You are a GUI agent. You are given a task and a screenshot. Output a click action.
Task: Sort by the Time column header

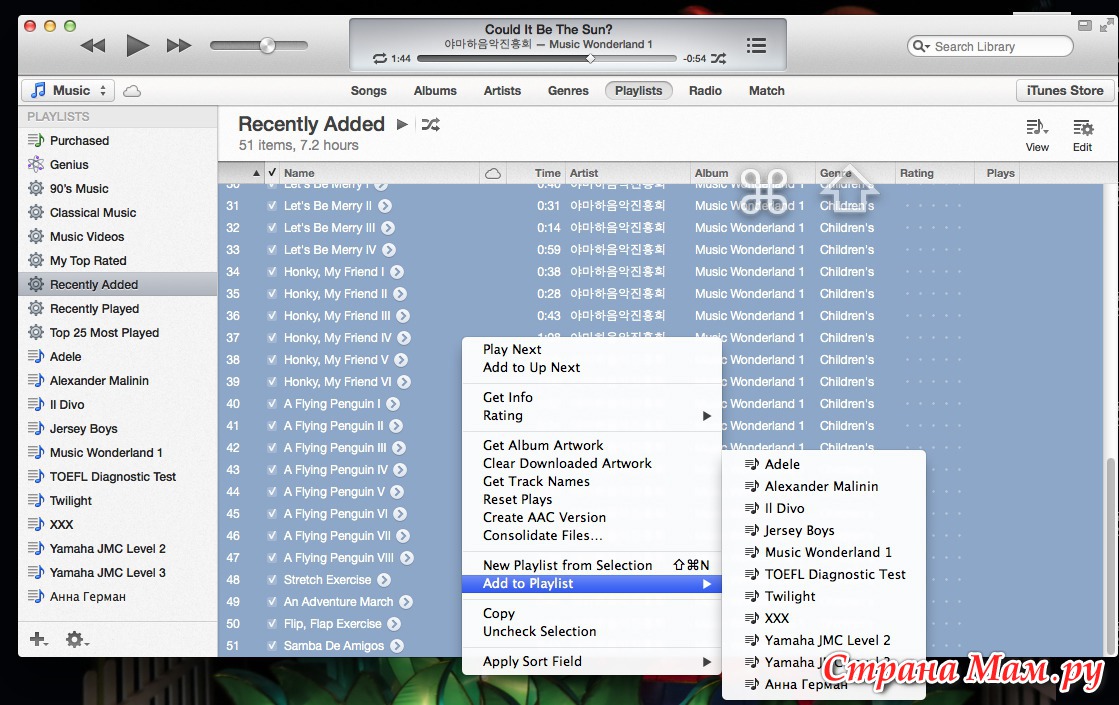pos(547,173)
